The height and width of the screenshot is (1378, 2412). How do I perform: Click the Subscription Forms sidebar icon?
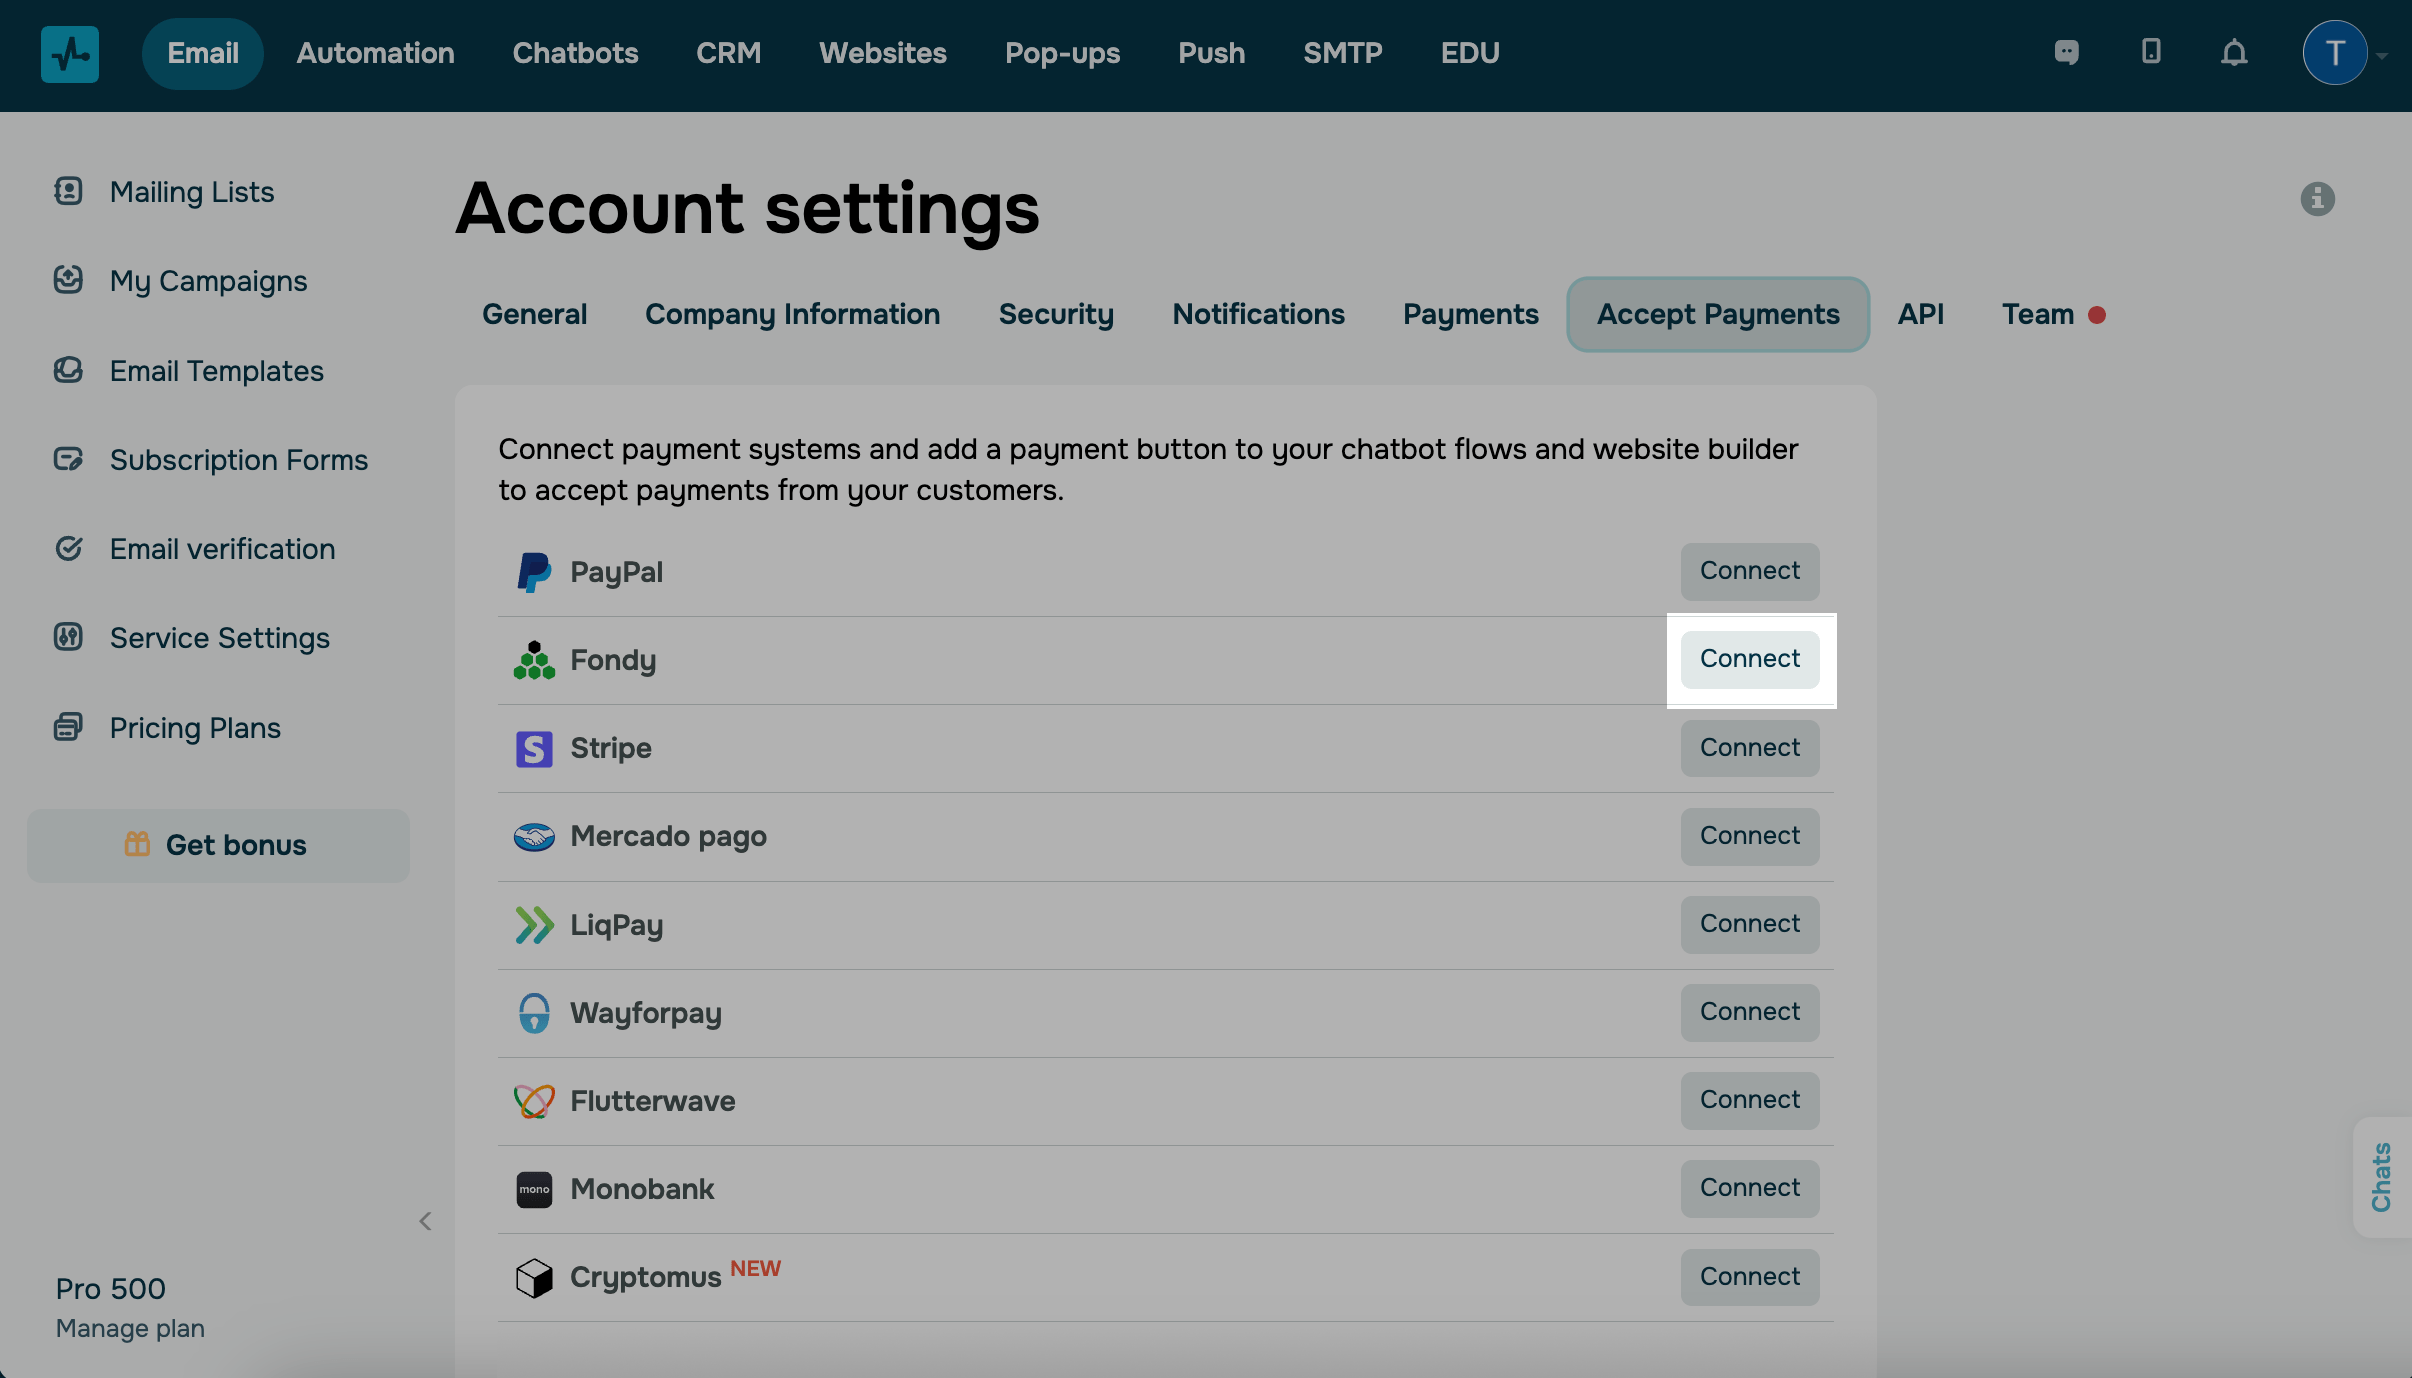click(x=68, y=459)
